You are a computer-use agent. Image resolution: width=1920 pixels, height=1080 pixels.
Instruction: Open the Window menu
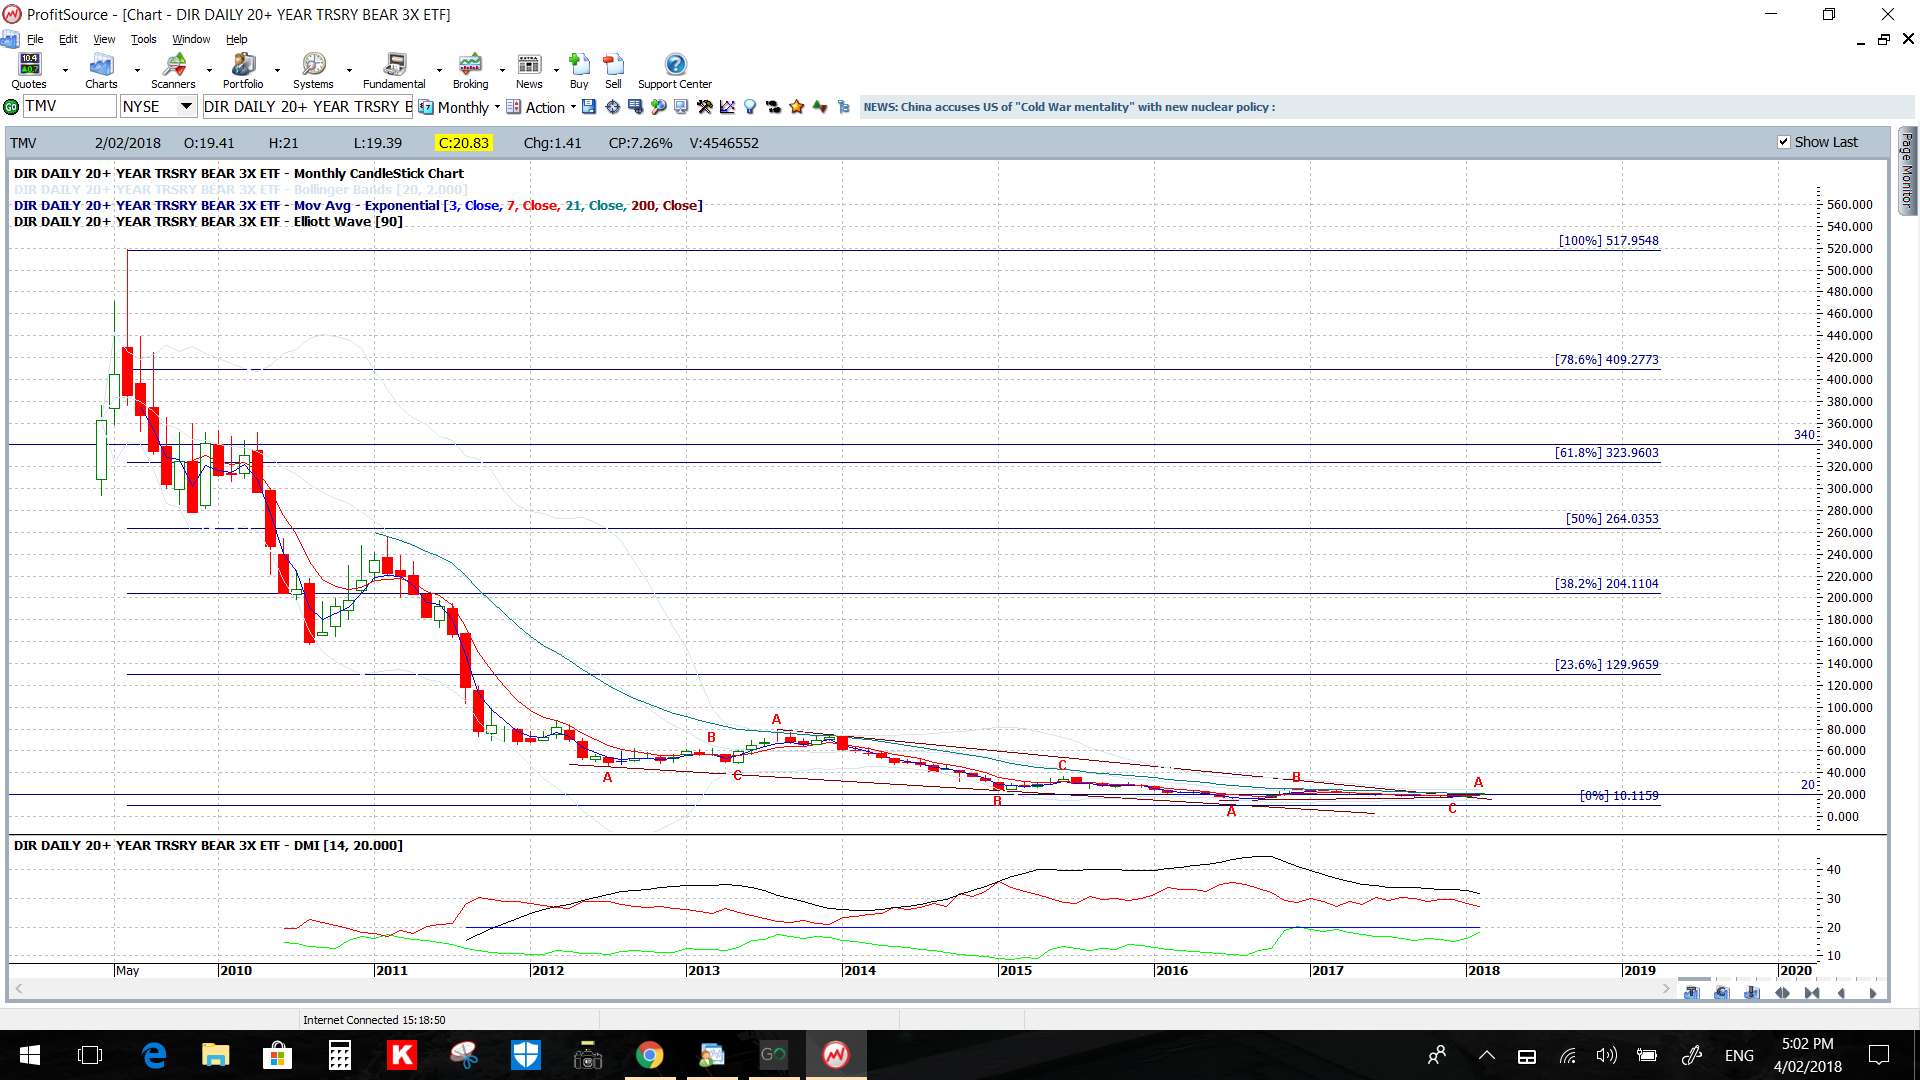click(x=191, y=39)
